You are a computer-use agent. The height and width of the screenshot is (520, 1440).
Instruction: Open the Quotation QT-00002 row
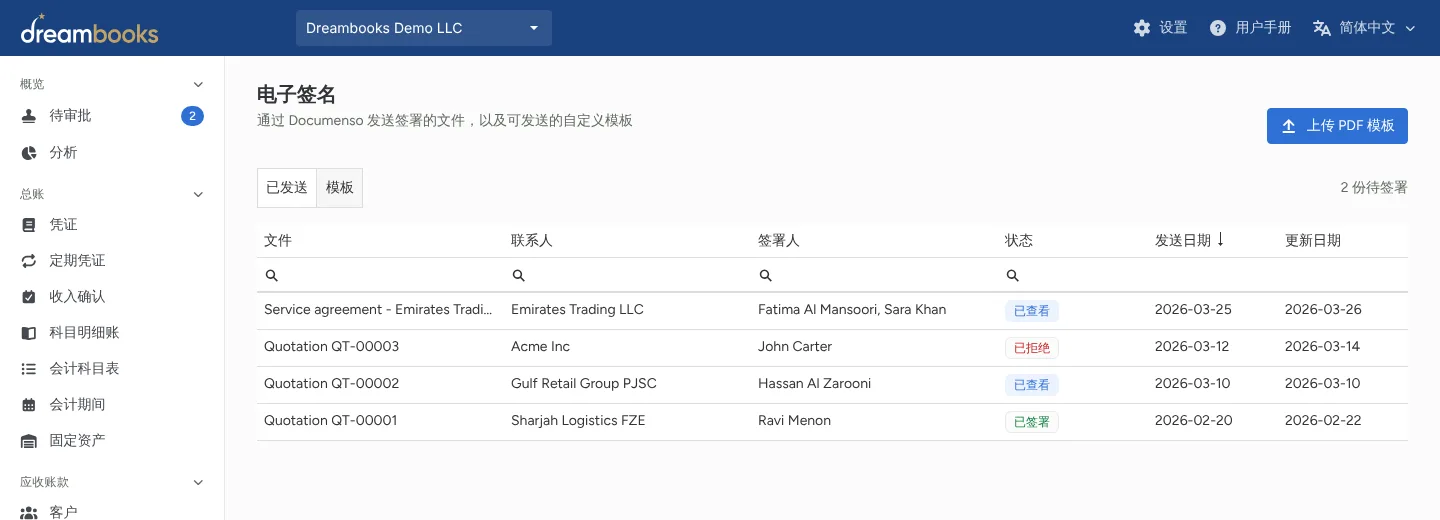[832, 385]
